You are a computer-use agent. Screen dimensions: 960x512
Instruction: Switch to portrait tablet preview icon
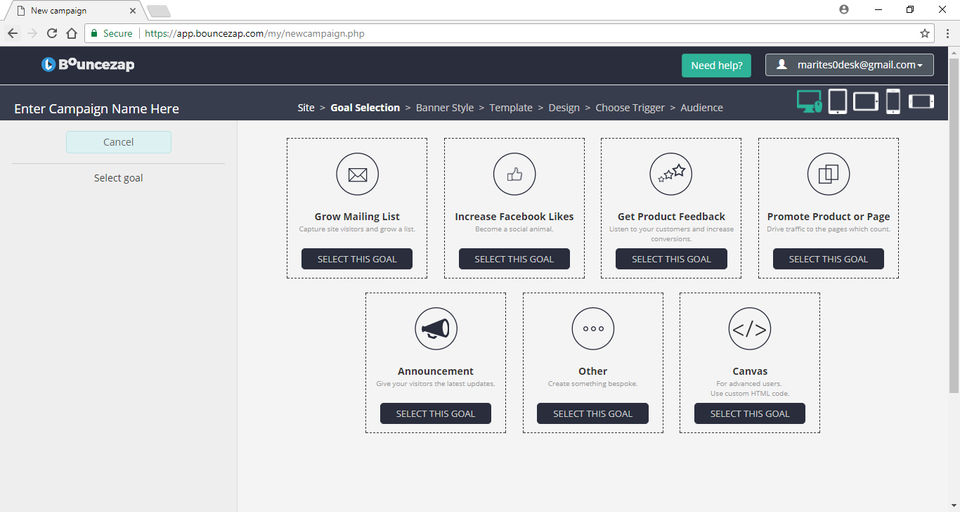(x=838, y=101)
